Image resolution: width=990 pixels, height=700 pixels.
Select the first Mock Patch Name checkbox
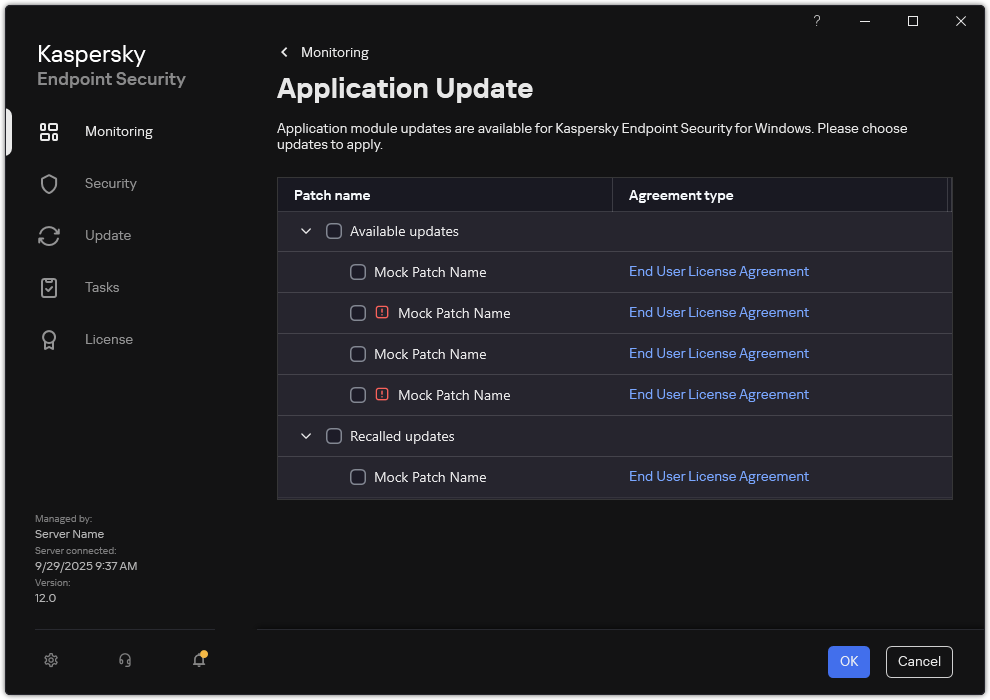[357, 272]
